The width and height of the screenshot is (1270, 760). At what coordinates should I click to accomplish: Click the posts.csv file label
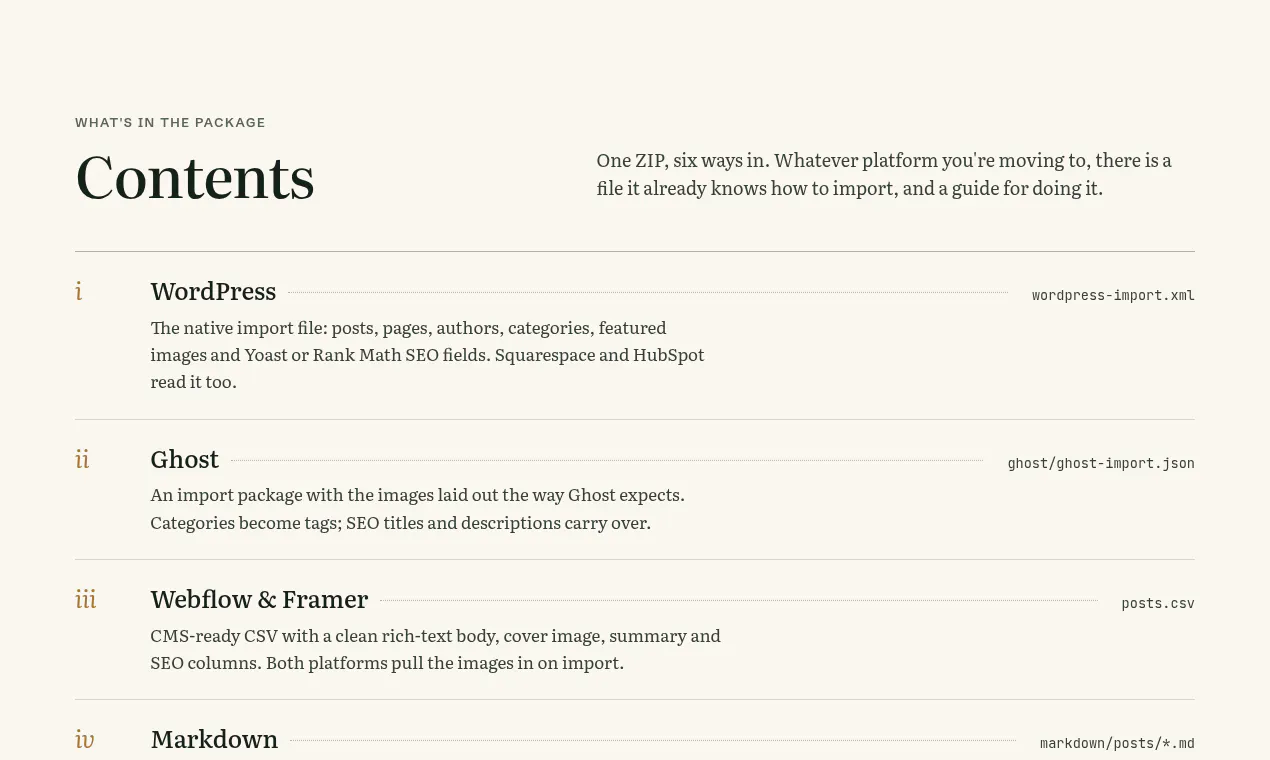[1158, 603]
